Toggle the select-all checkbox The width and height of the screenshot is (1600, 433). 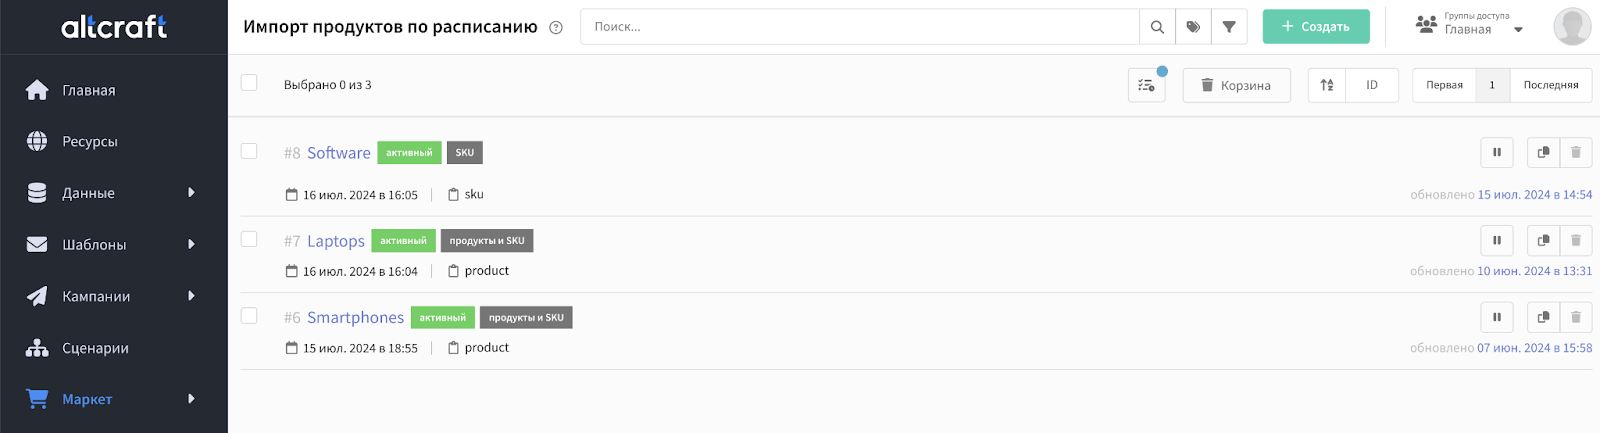point(249,83)
